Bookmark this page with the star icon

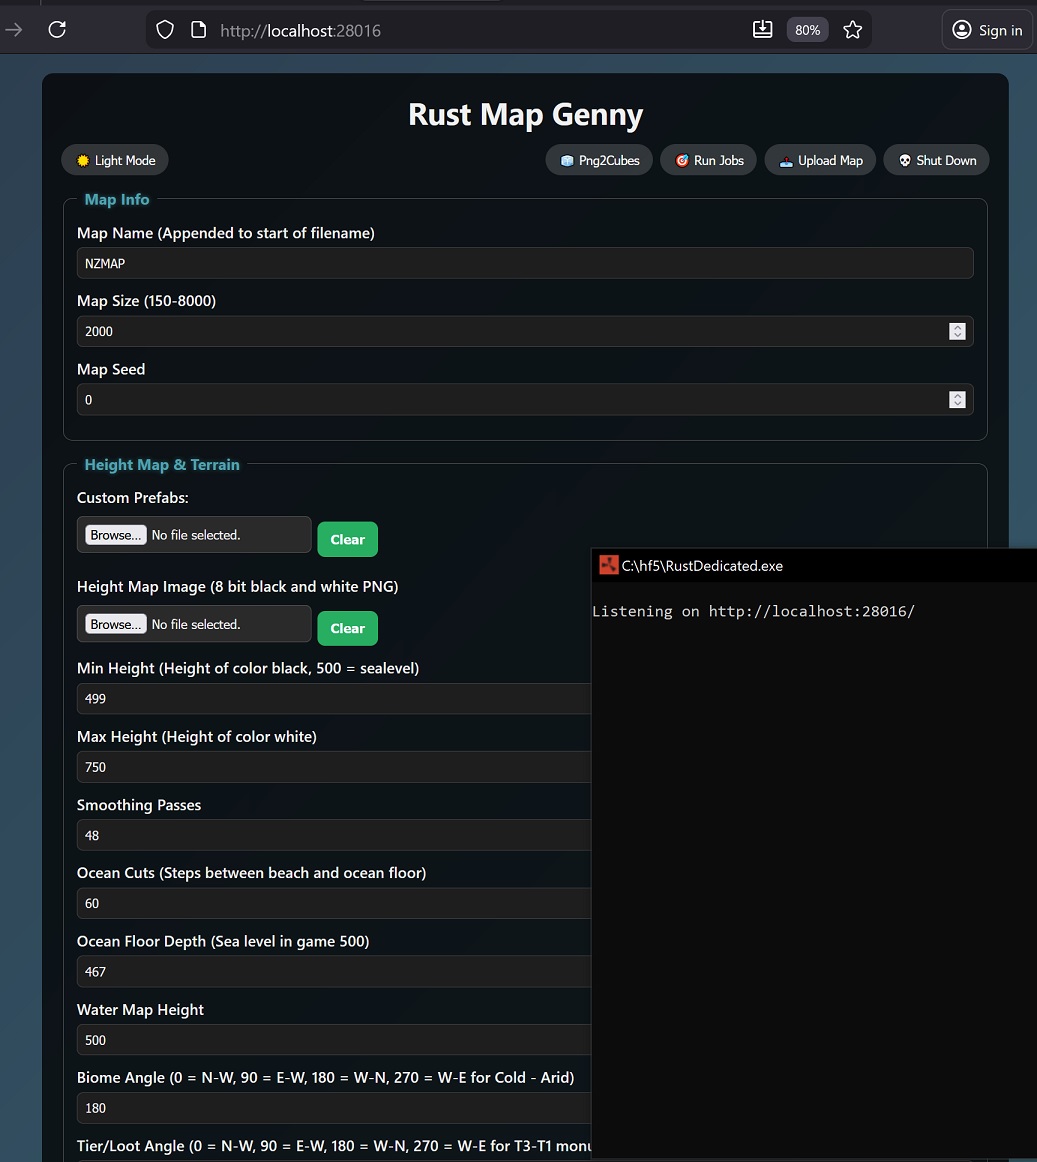point(852,30)
